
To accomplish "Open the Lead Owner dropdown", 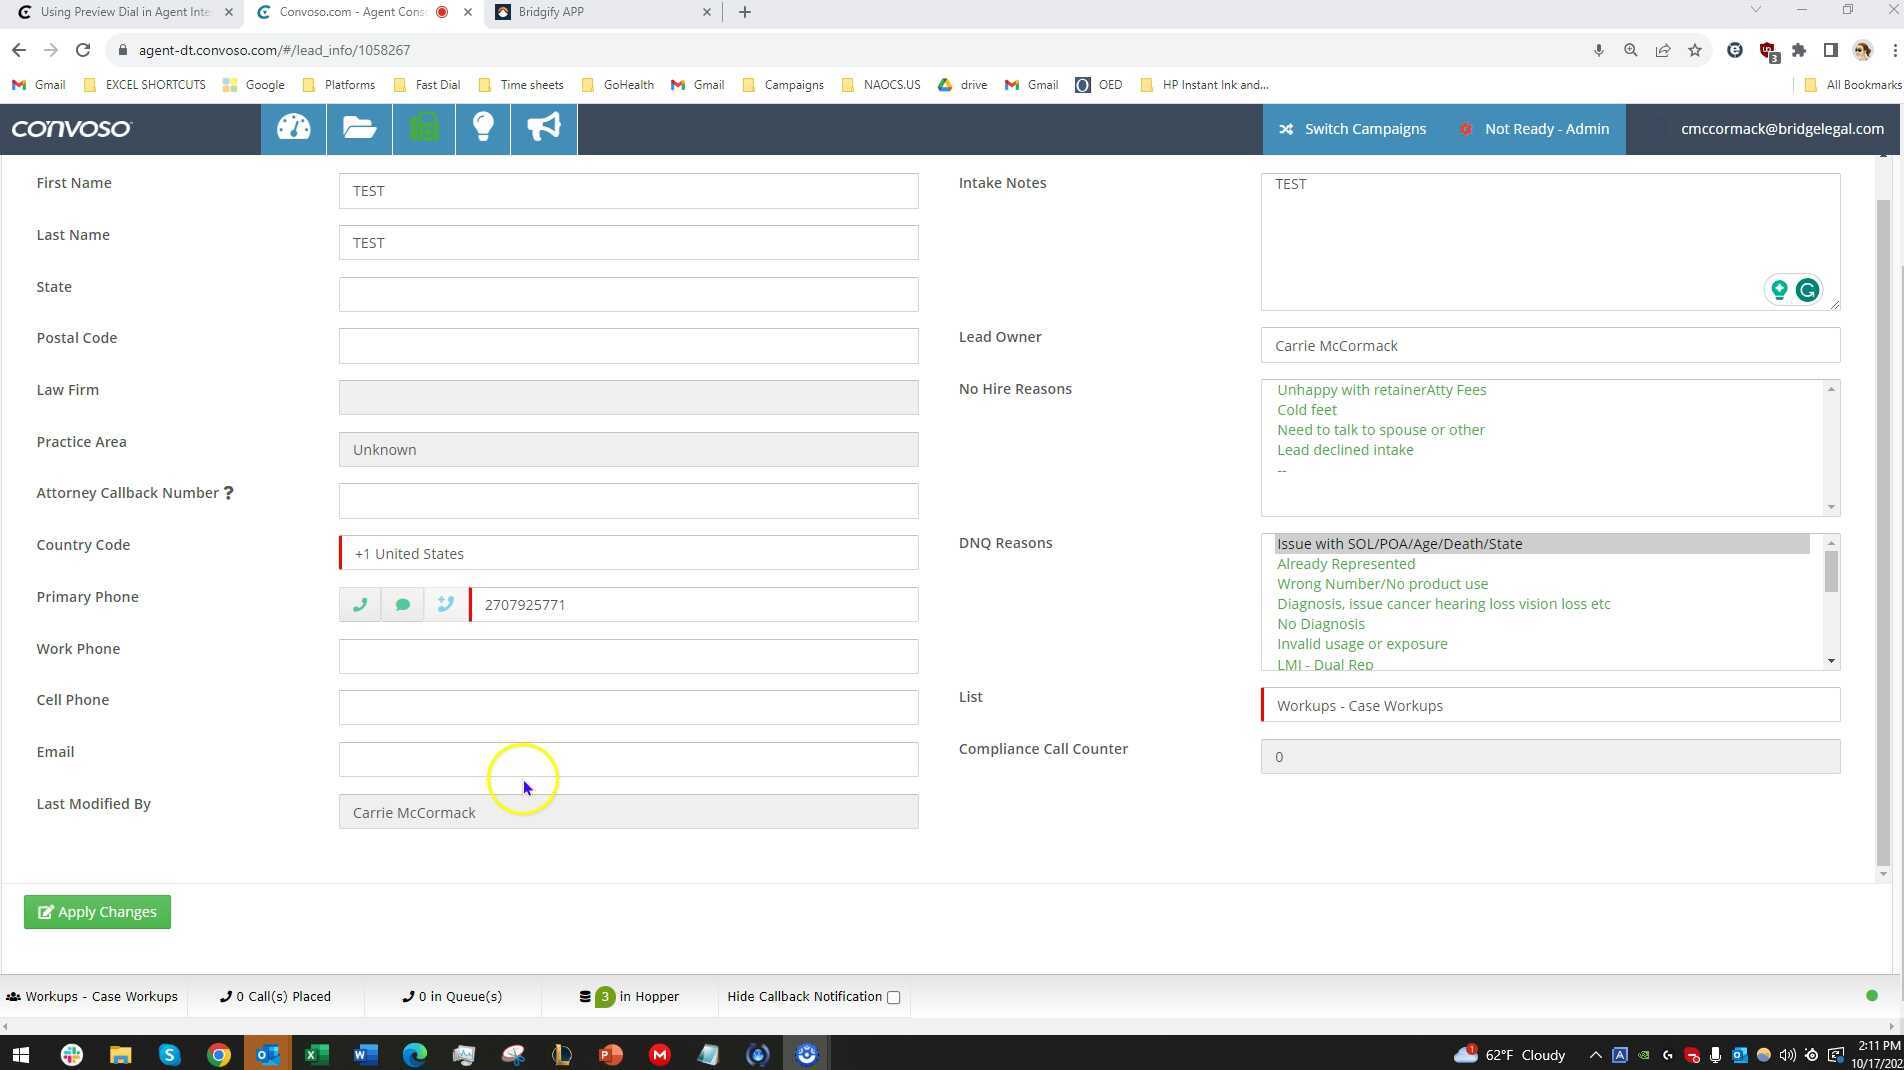I will [x=1549, y=345].
